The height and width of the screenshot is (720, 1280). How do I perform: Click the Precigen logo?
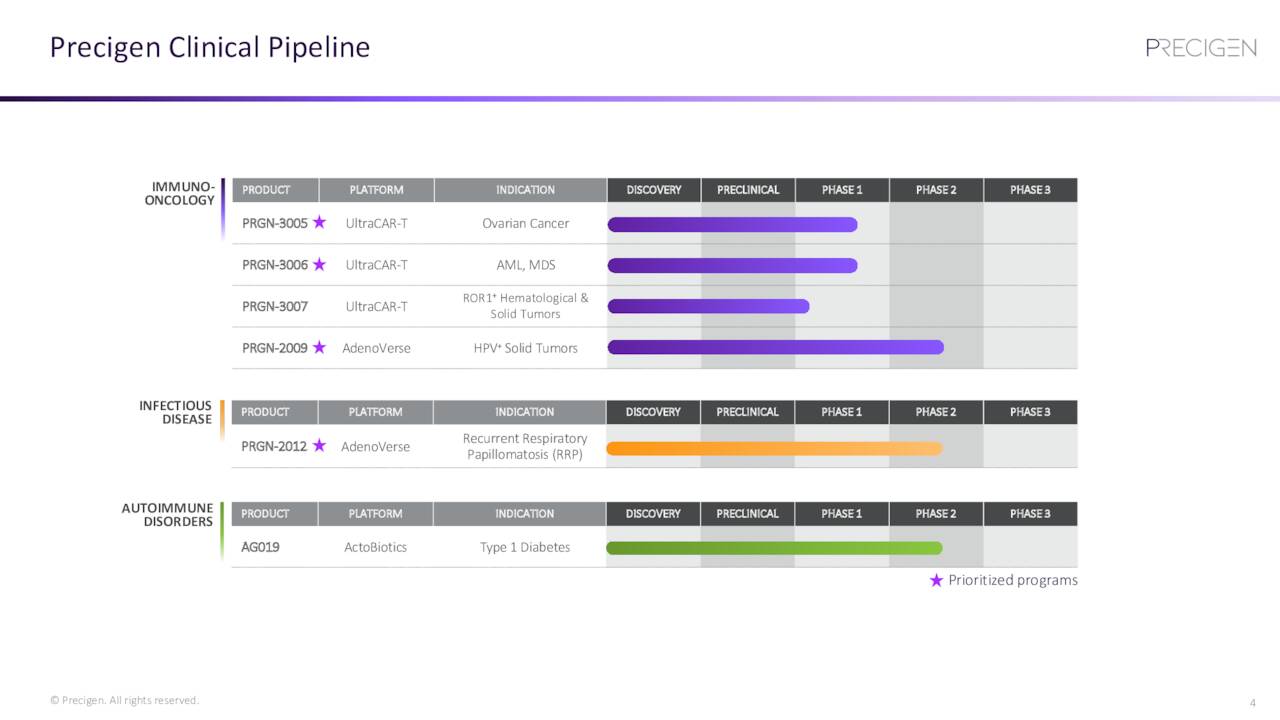pyautogui.click(x=1201, y=47)
